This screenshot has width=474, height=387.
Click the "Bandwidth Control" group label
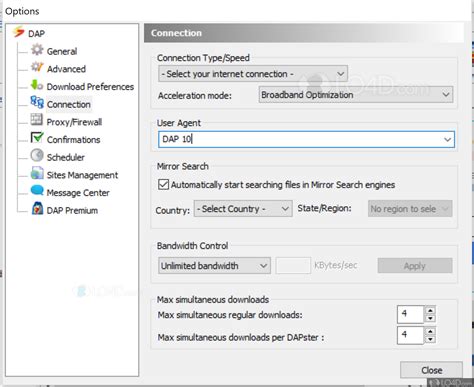(x=192, y=246)
